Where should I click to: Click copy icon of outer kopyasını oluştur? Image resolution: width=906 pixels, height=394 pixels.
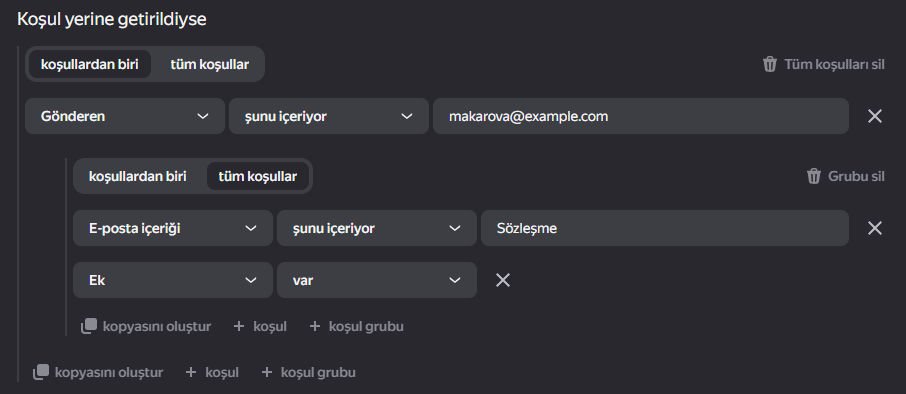(x=40, y=373)
